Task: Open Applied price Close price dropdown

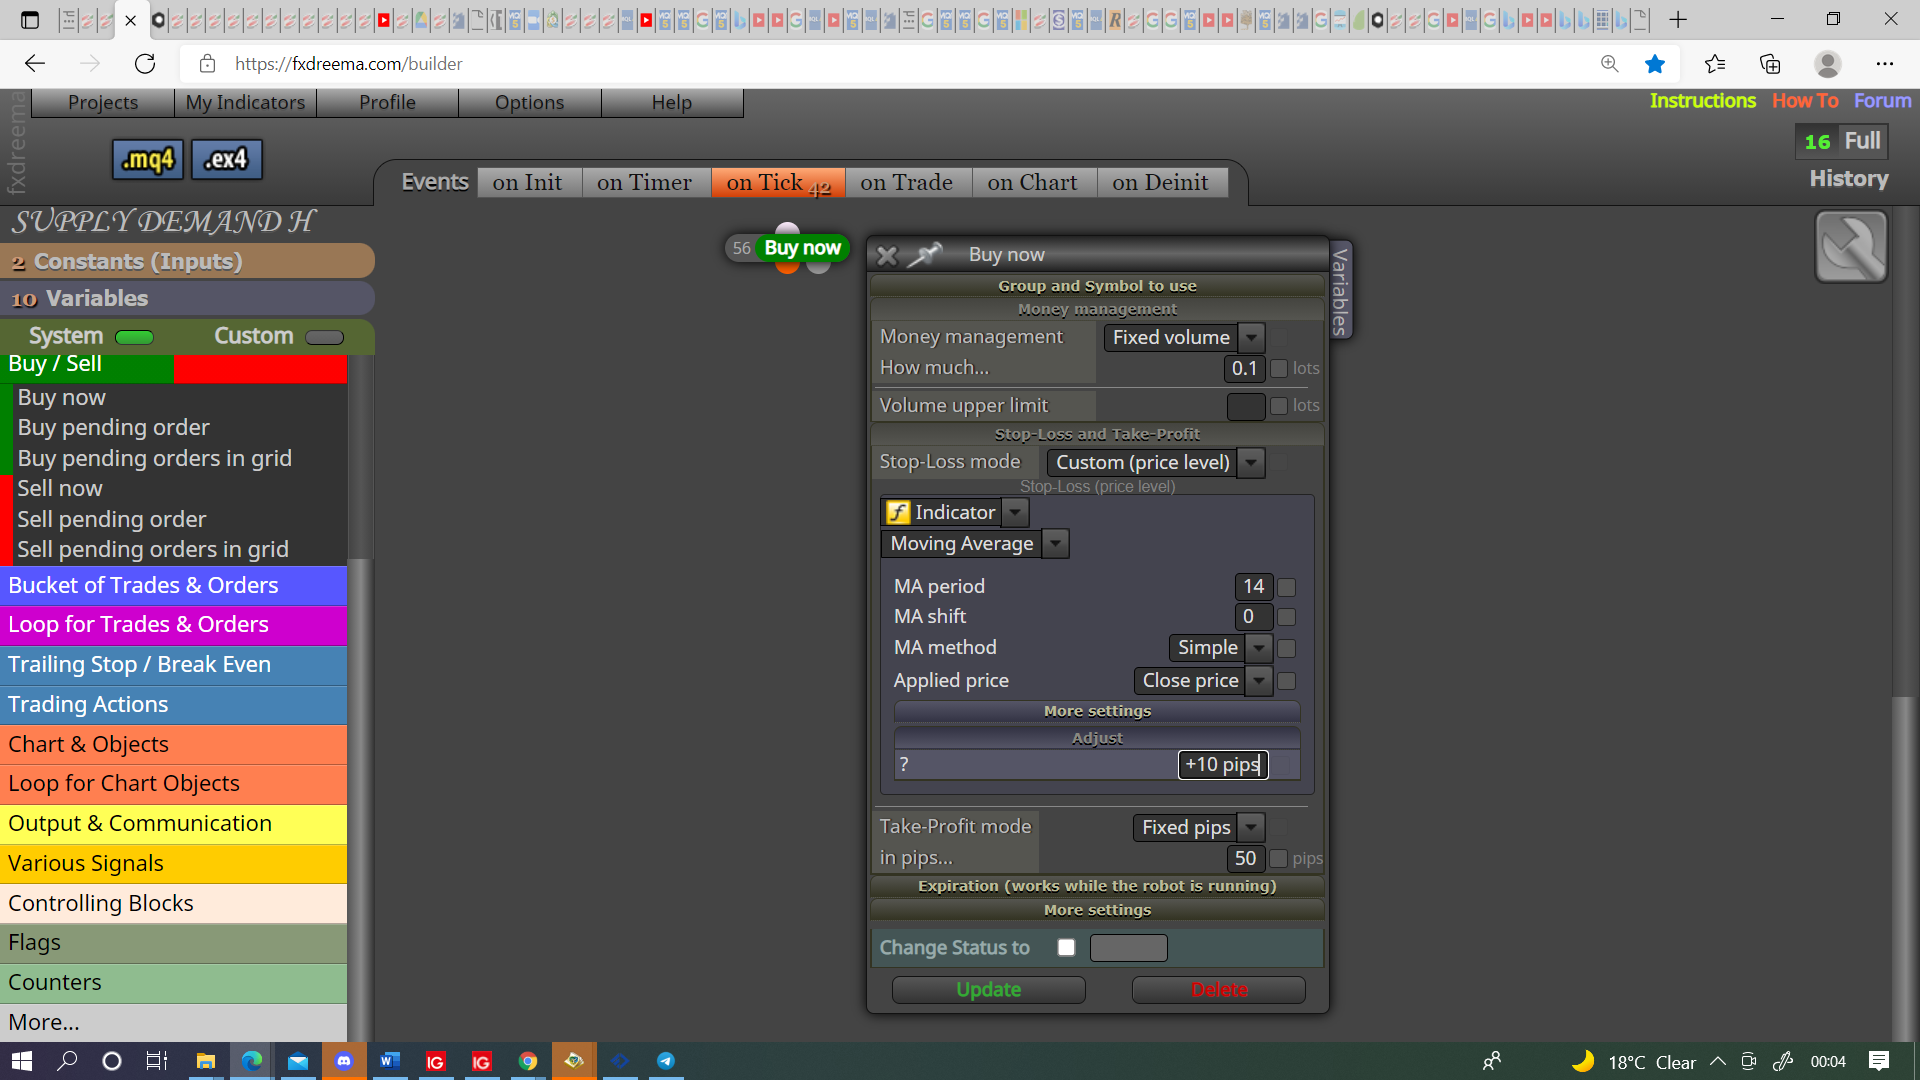Action: tap(1203, 680)
